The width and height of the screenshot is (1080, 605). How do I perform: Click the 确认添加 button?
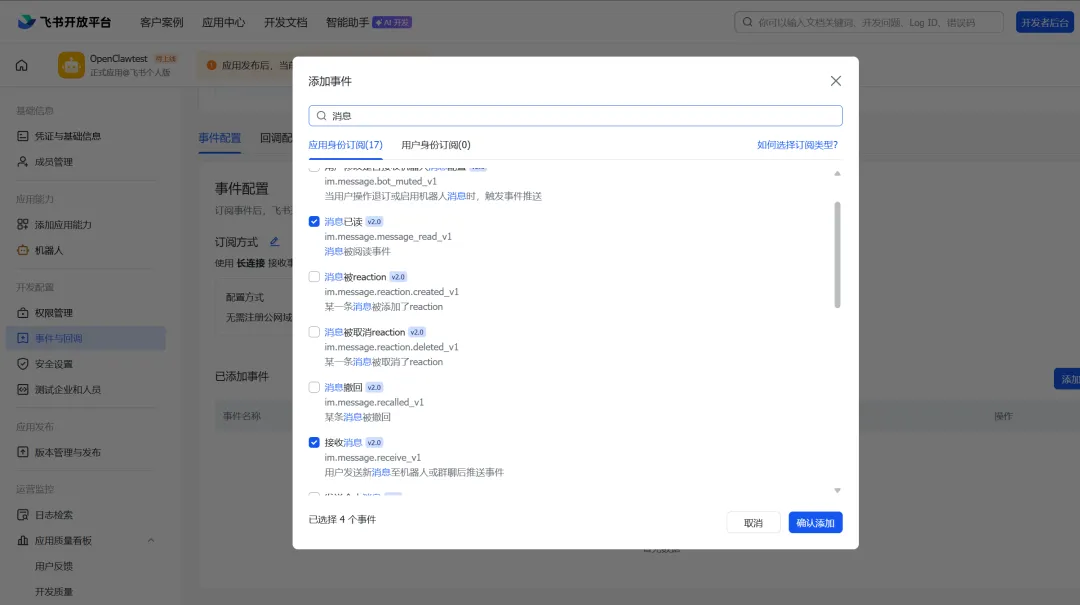[x=816, y=522]
